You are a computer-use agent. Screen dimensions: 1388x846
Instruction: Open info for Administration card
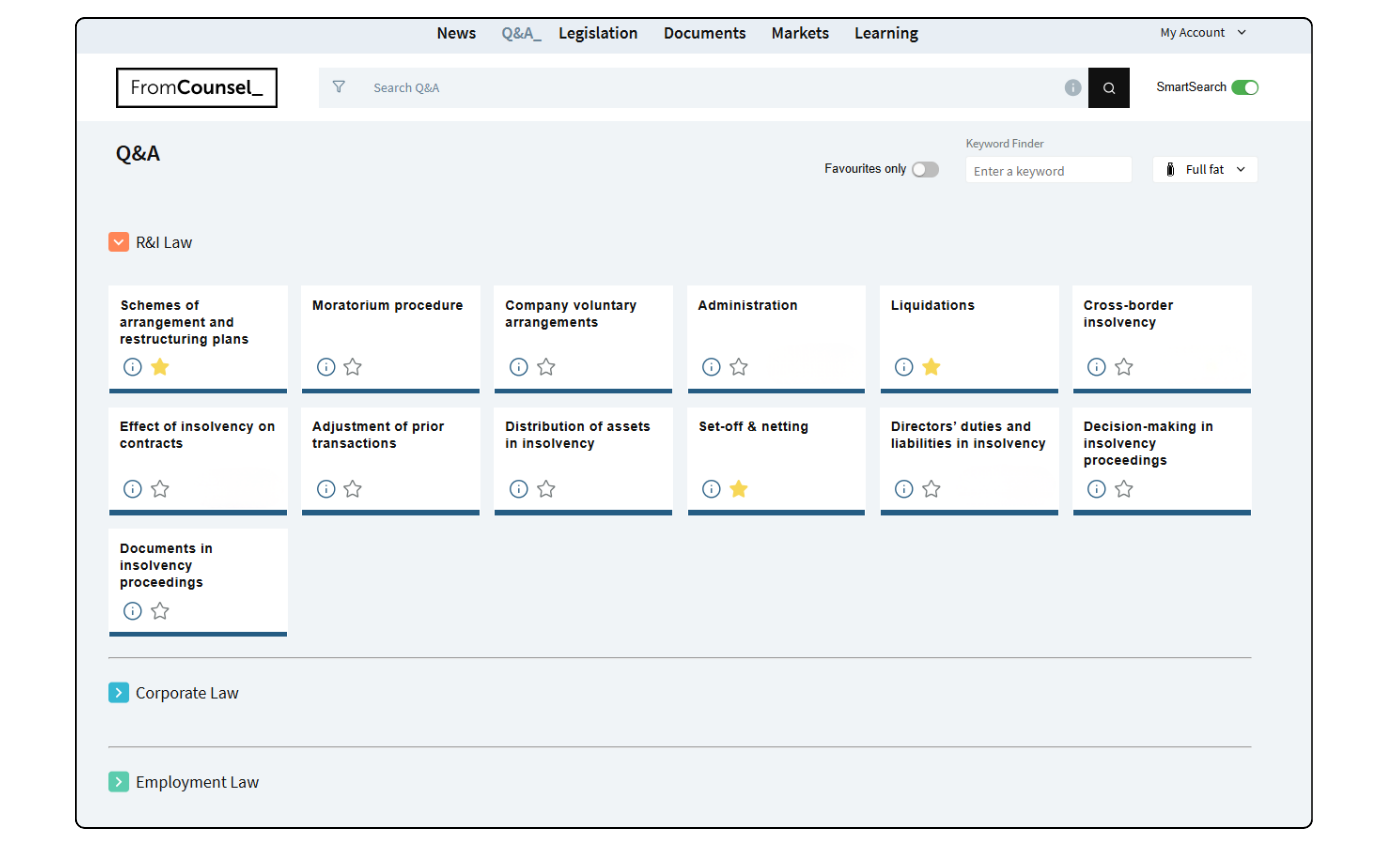tap(711, 367)
